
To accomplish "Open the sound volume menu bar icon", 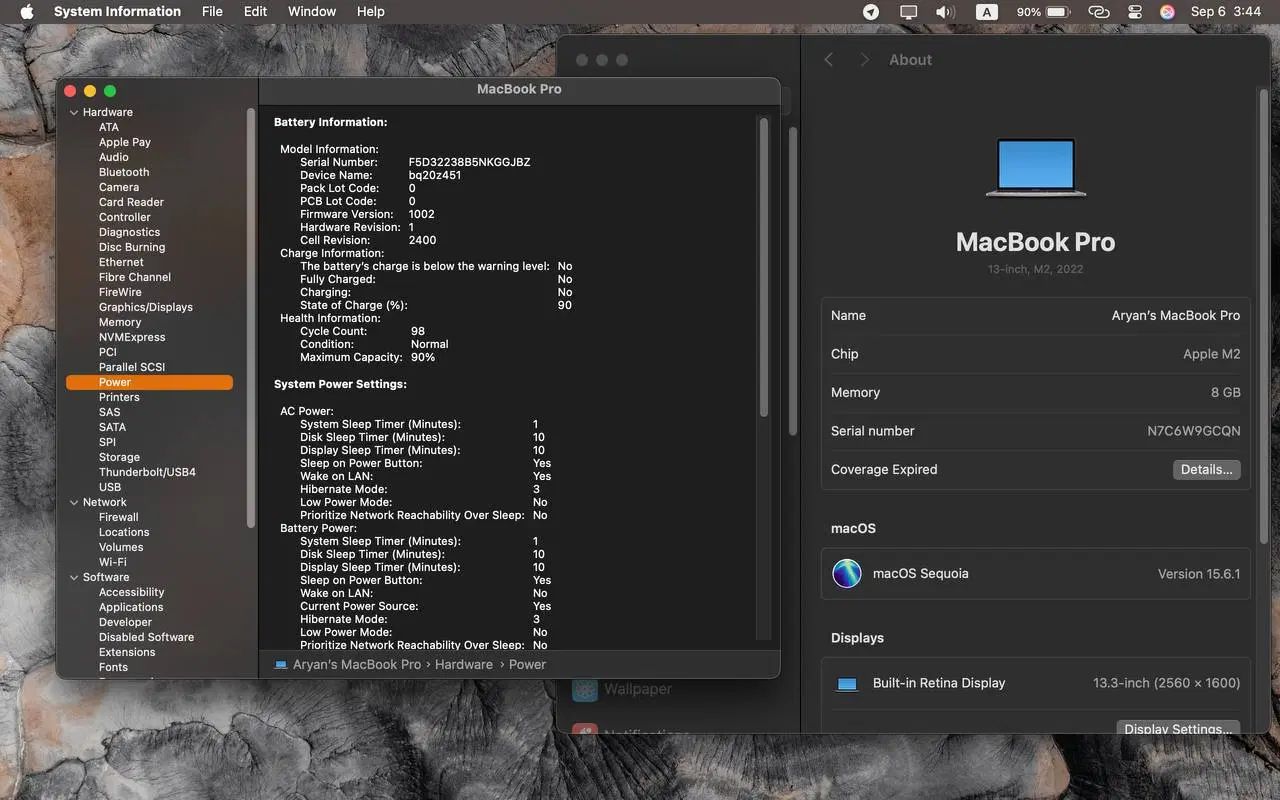I will [945, 12].
